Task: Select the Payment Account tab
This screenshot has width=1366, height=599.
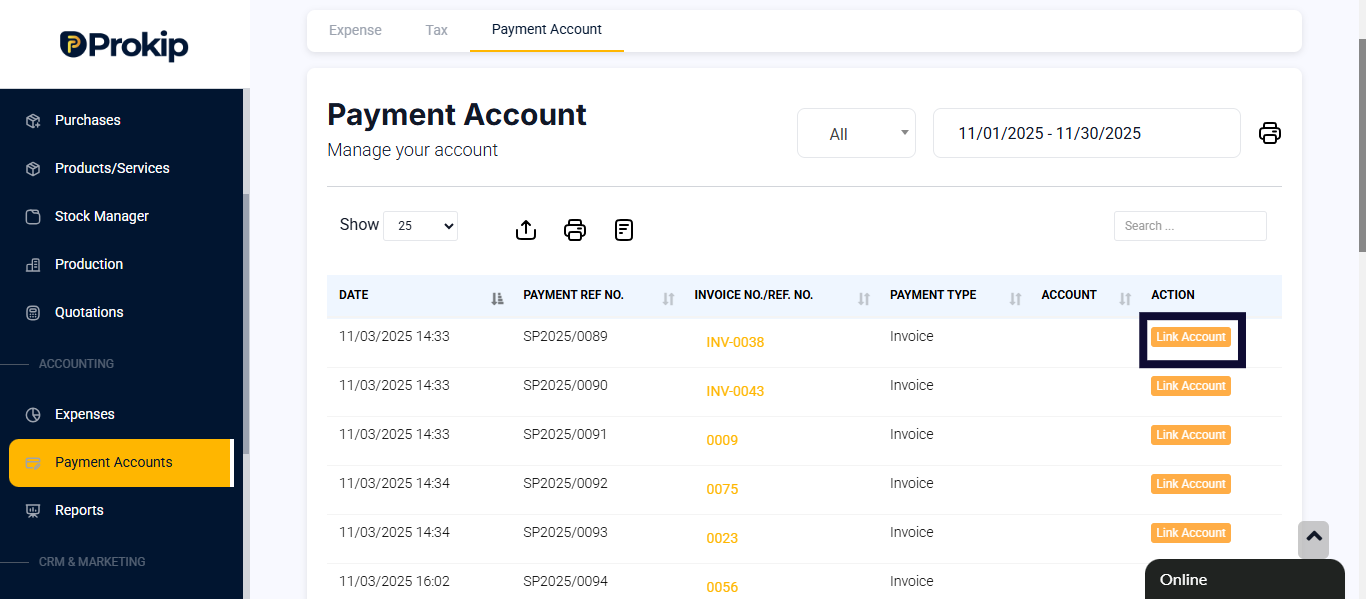Action: click(x=547, y=30)
